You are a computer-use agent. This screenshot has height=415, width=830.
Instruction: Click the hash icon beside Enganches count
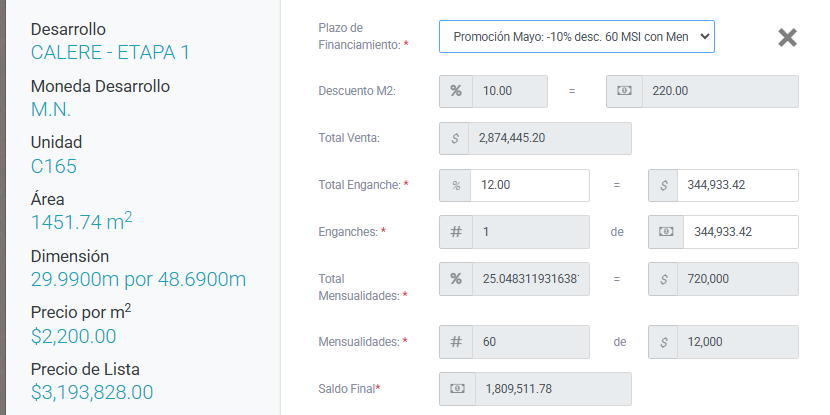pos(456,232)
